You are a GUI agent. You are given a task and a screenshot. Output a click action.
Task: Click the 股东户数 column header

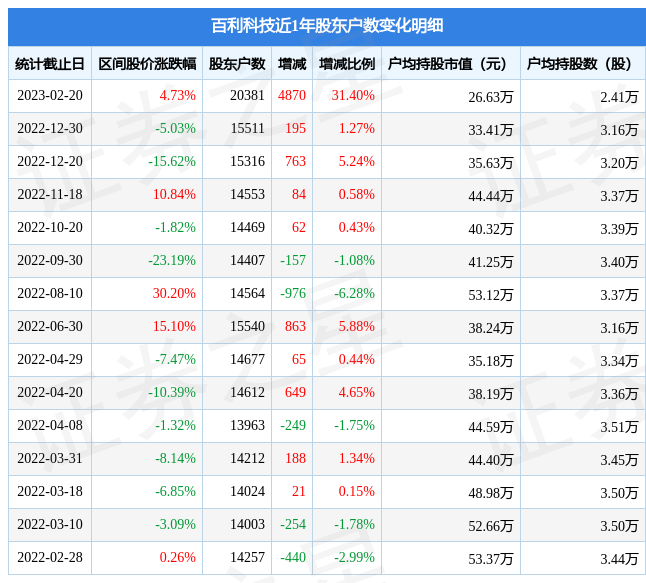coord(237,64)
